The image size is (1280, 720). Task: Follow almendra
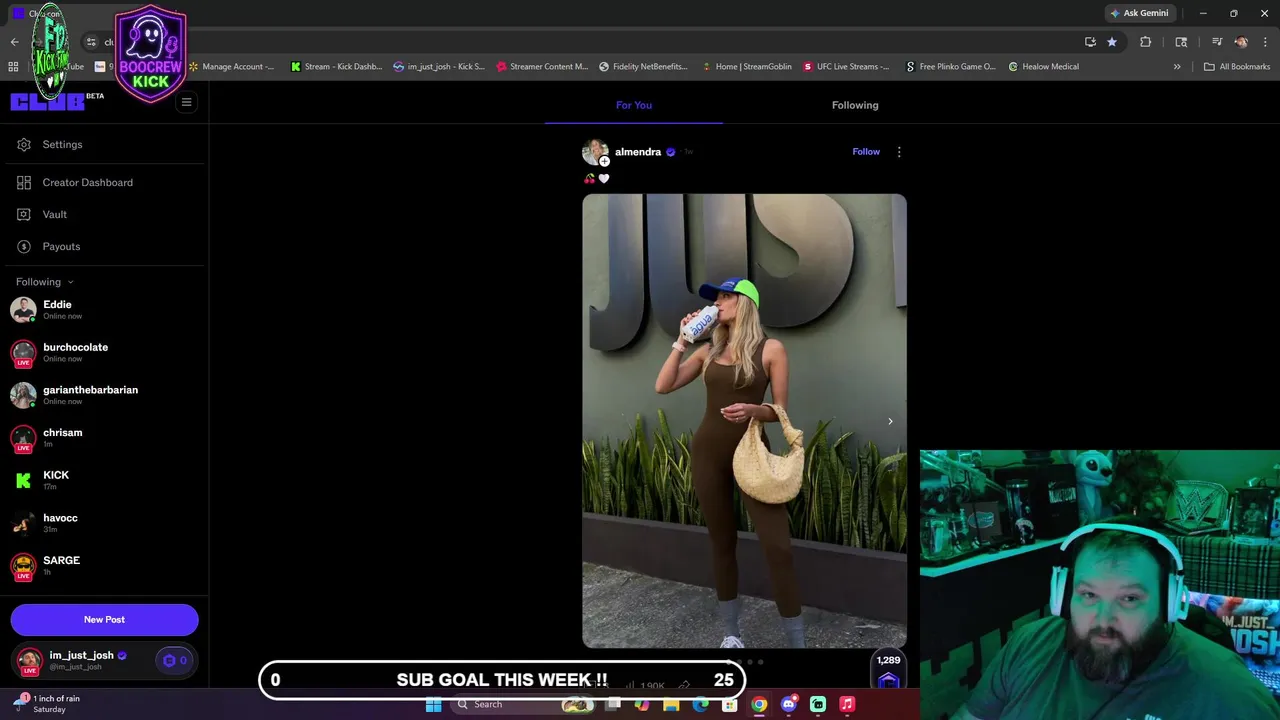click(866, 152)
